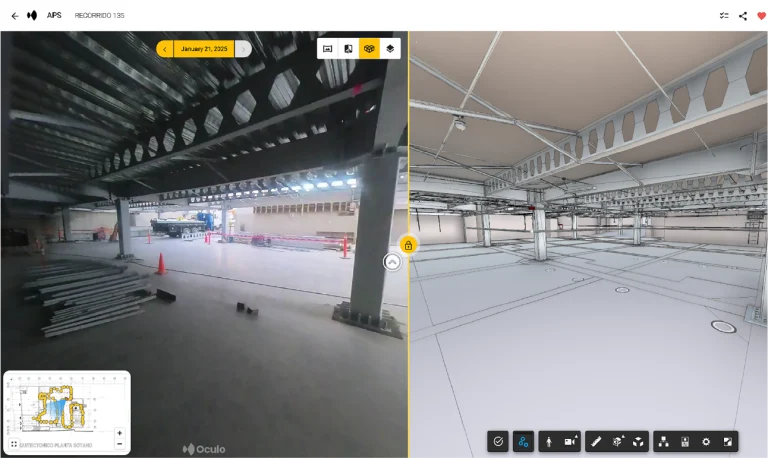The image size is (768, 458).
Task: Go to previous capture date
Action: (x=165, y=49)
